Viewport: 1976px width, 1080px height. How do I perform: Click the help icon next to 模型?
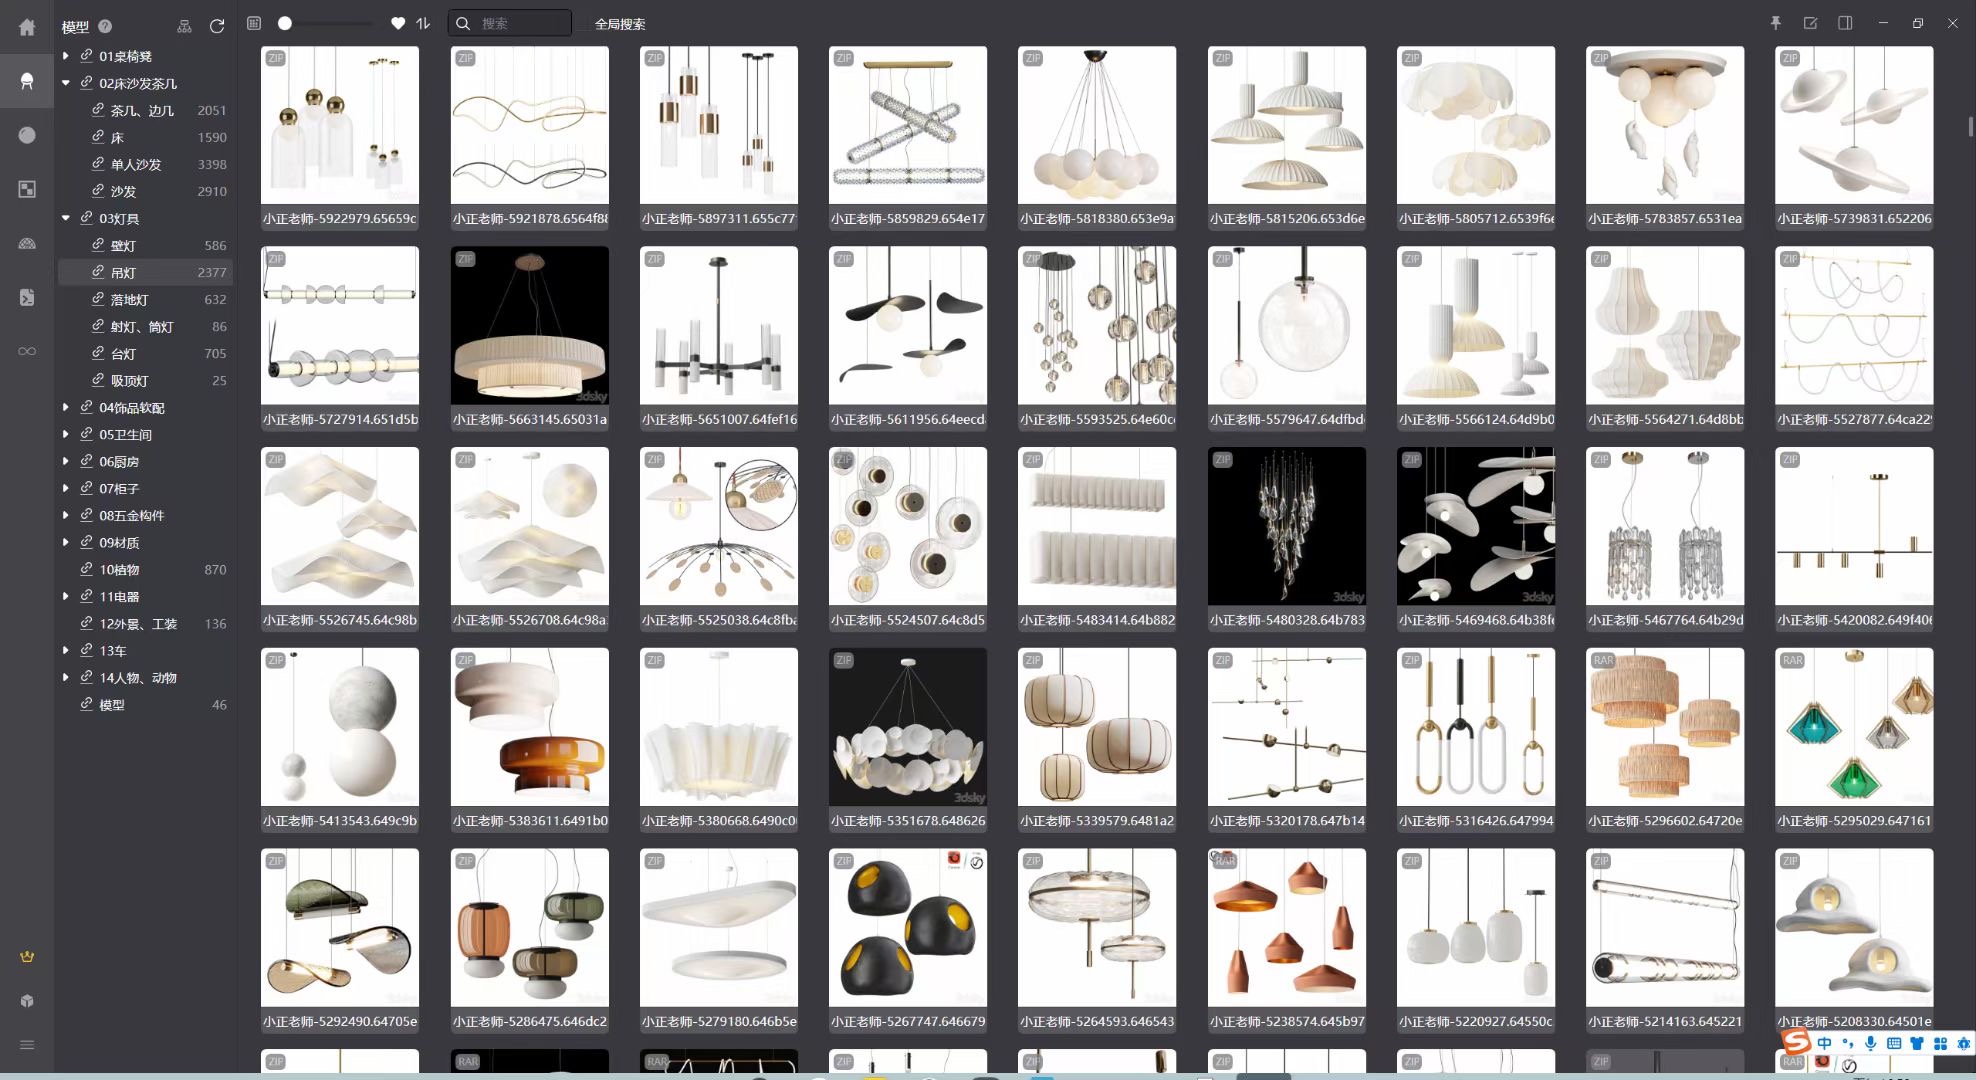tap(105, 26)
